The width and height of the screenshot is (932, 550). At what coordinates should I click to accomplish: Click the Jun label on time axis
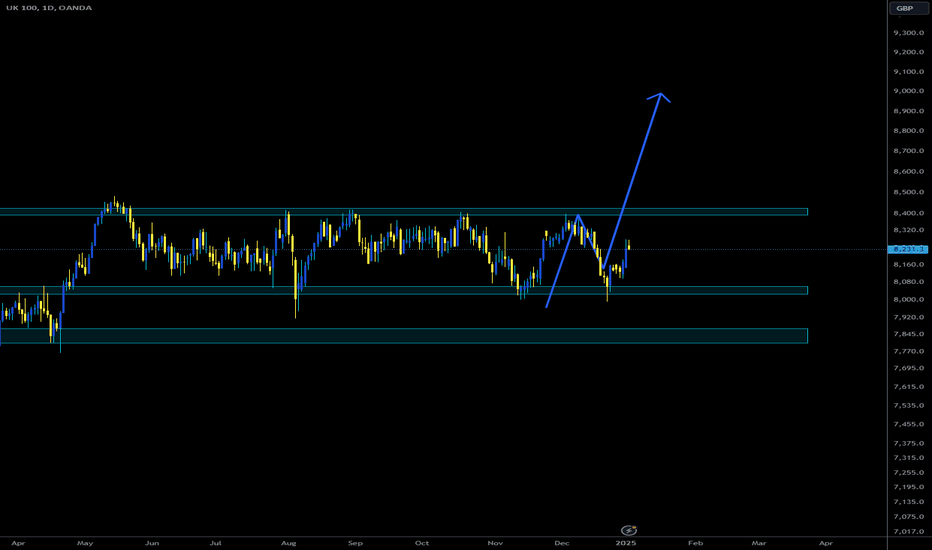(x=152, y=543)
